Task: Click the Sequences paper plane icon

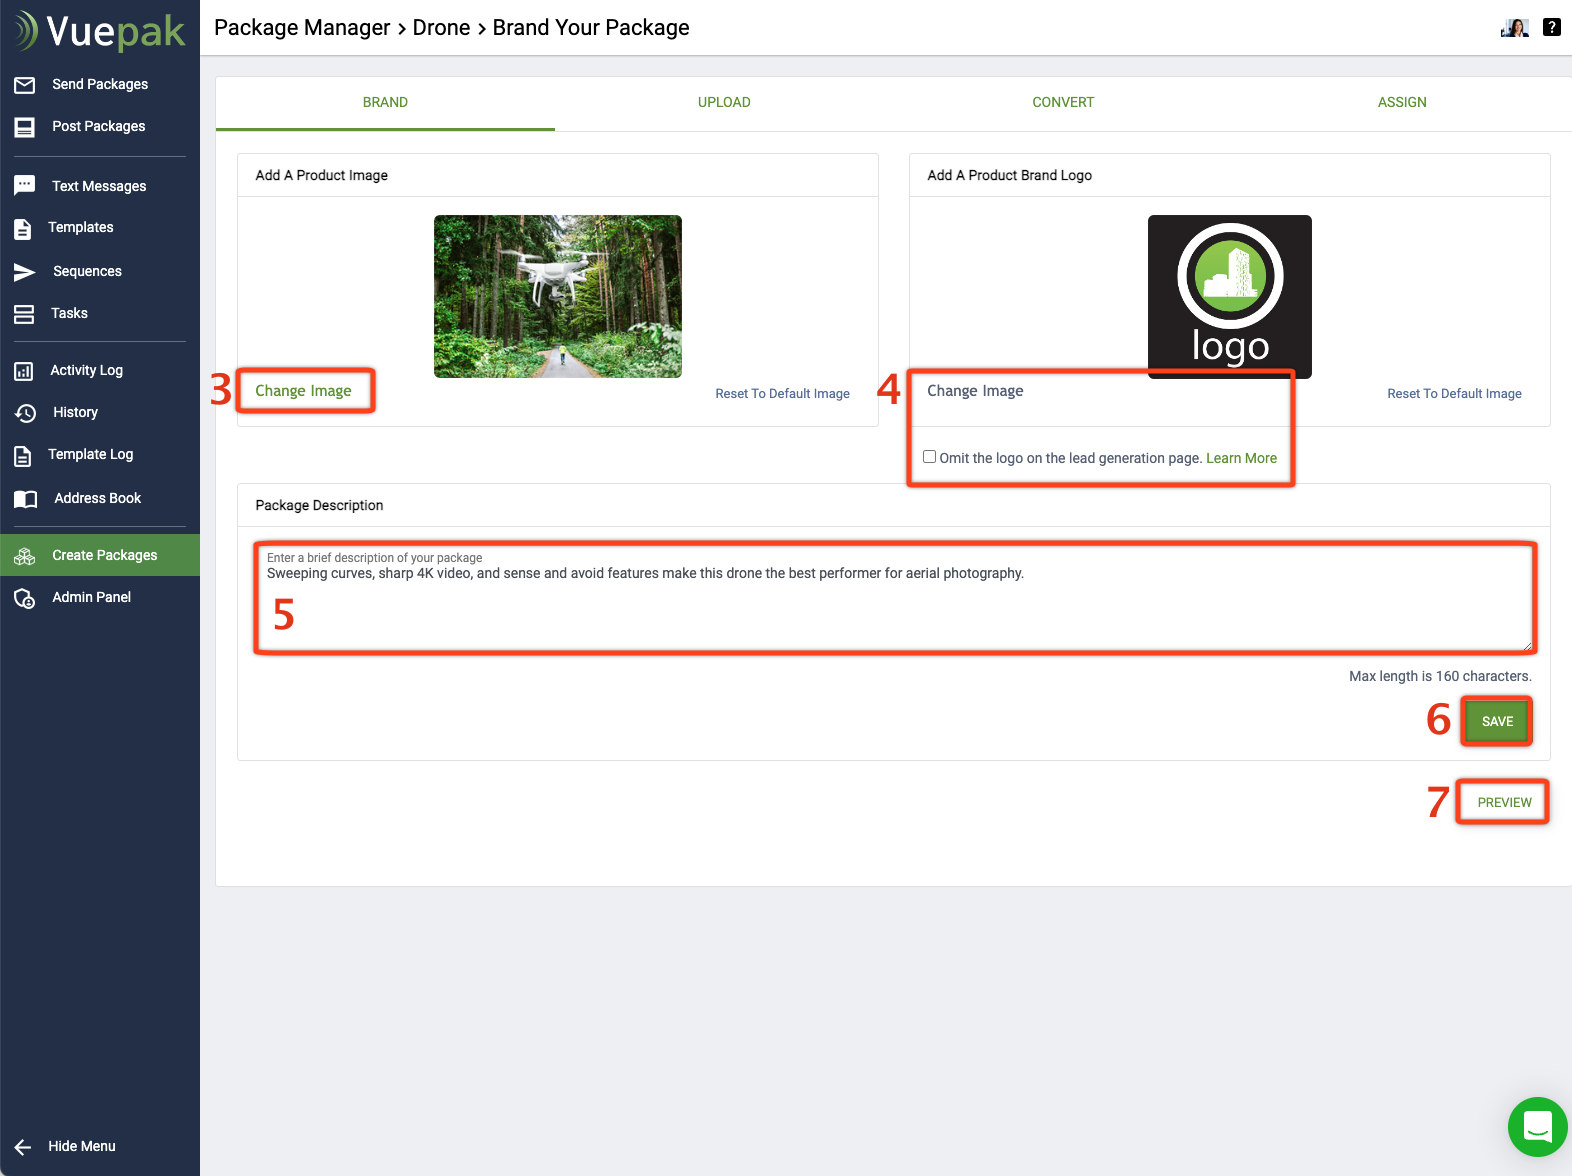Action: (25, 272)
